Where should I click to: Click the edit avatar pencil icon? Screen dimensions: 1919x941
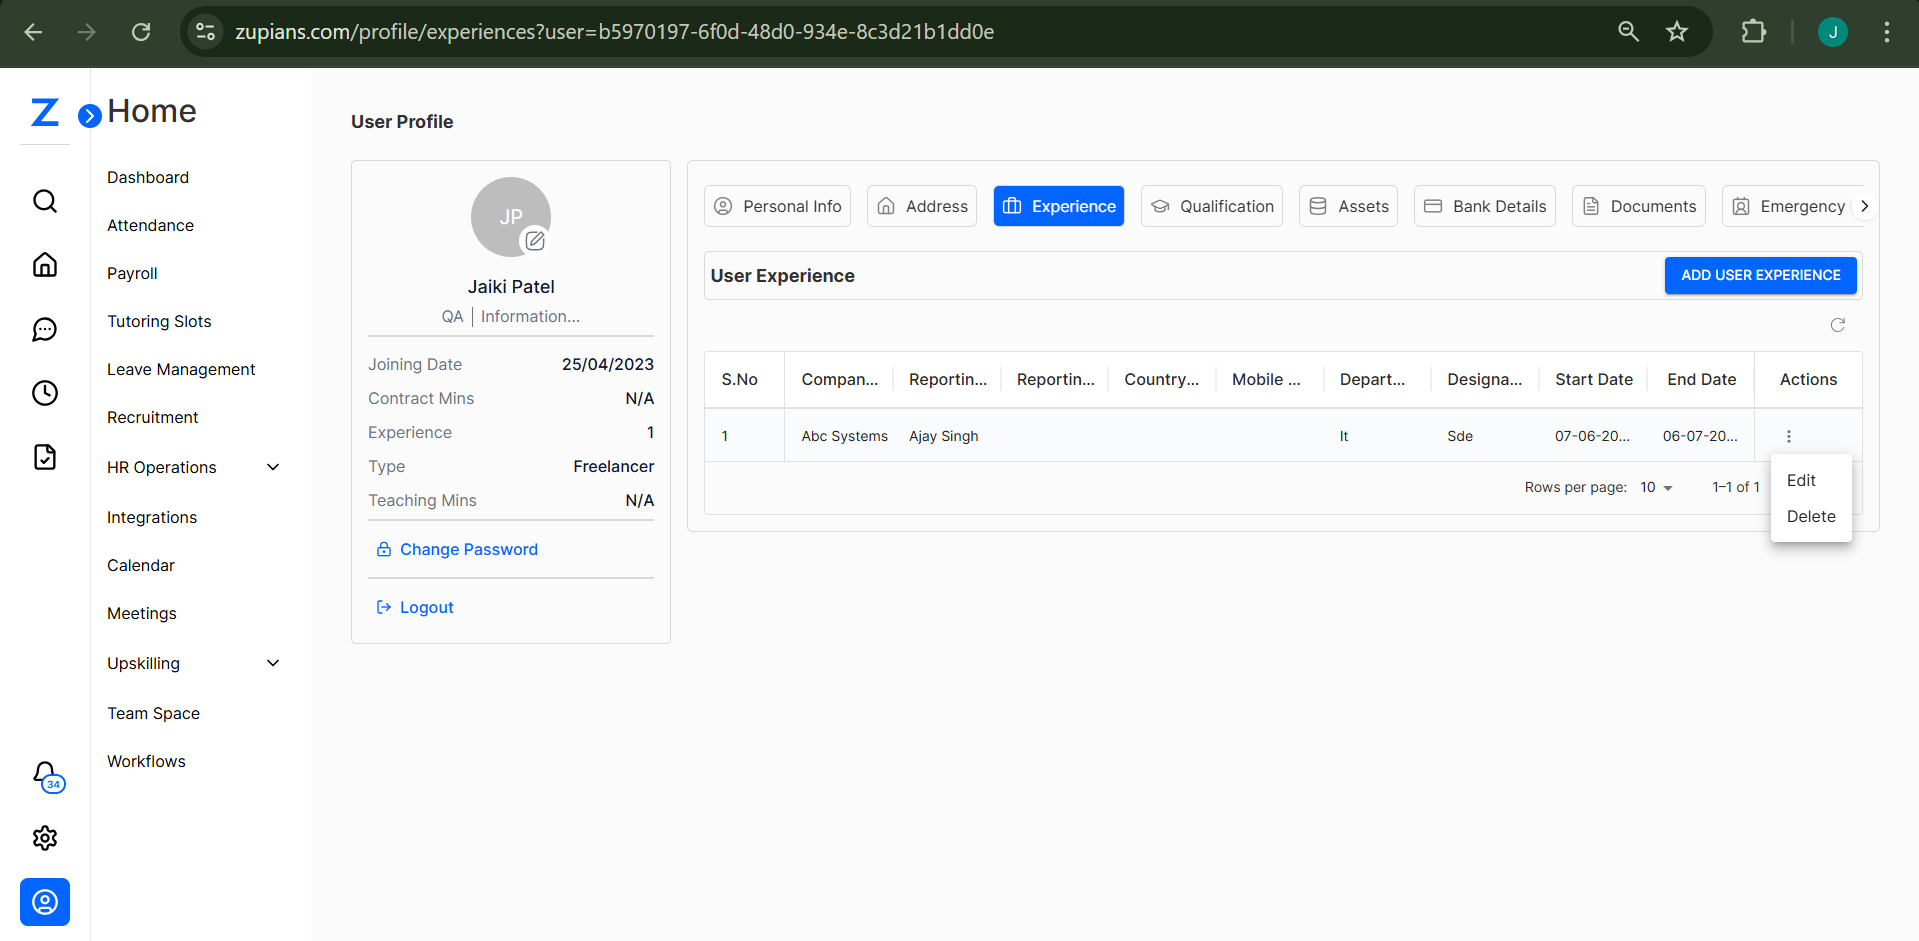coord(535,240)
